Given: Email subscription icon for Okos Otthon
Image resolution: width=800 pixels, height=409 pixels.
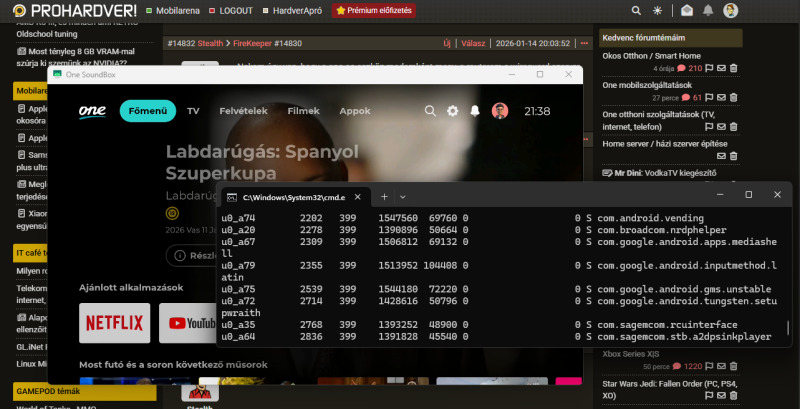Looking at the screenshot, I should (721, 68).
